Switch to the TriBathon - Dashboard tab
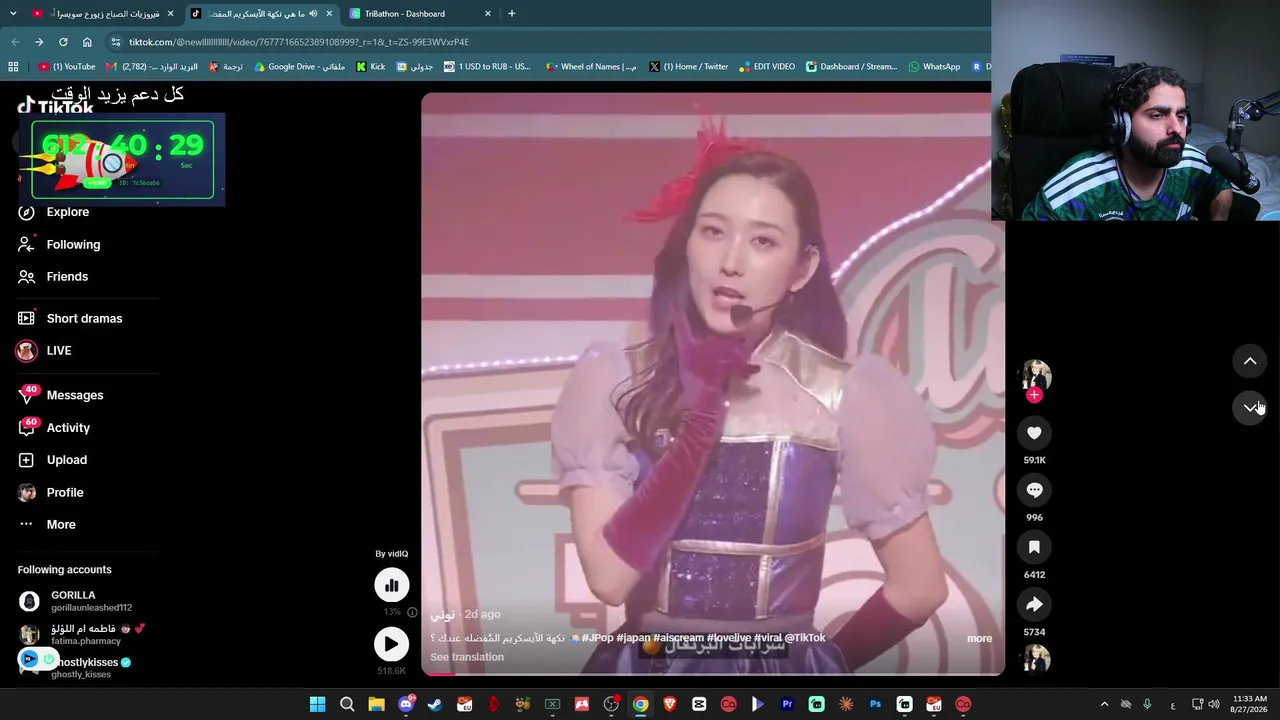 point(420,14)
